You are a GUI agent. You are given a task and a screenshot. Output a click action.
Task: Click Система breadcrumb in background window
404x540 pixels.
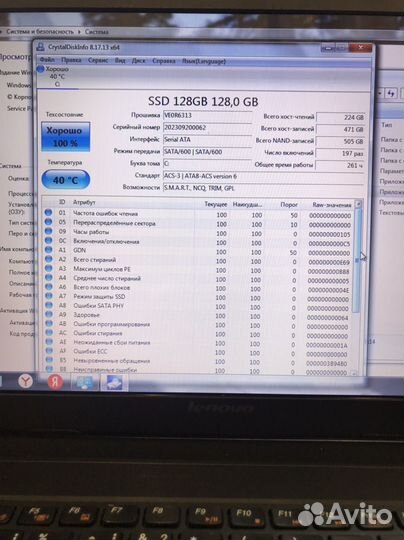(x=97, y=32)
